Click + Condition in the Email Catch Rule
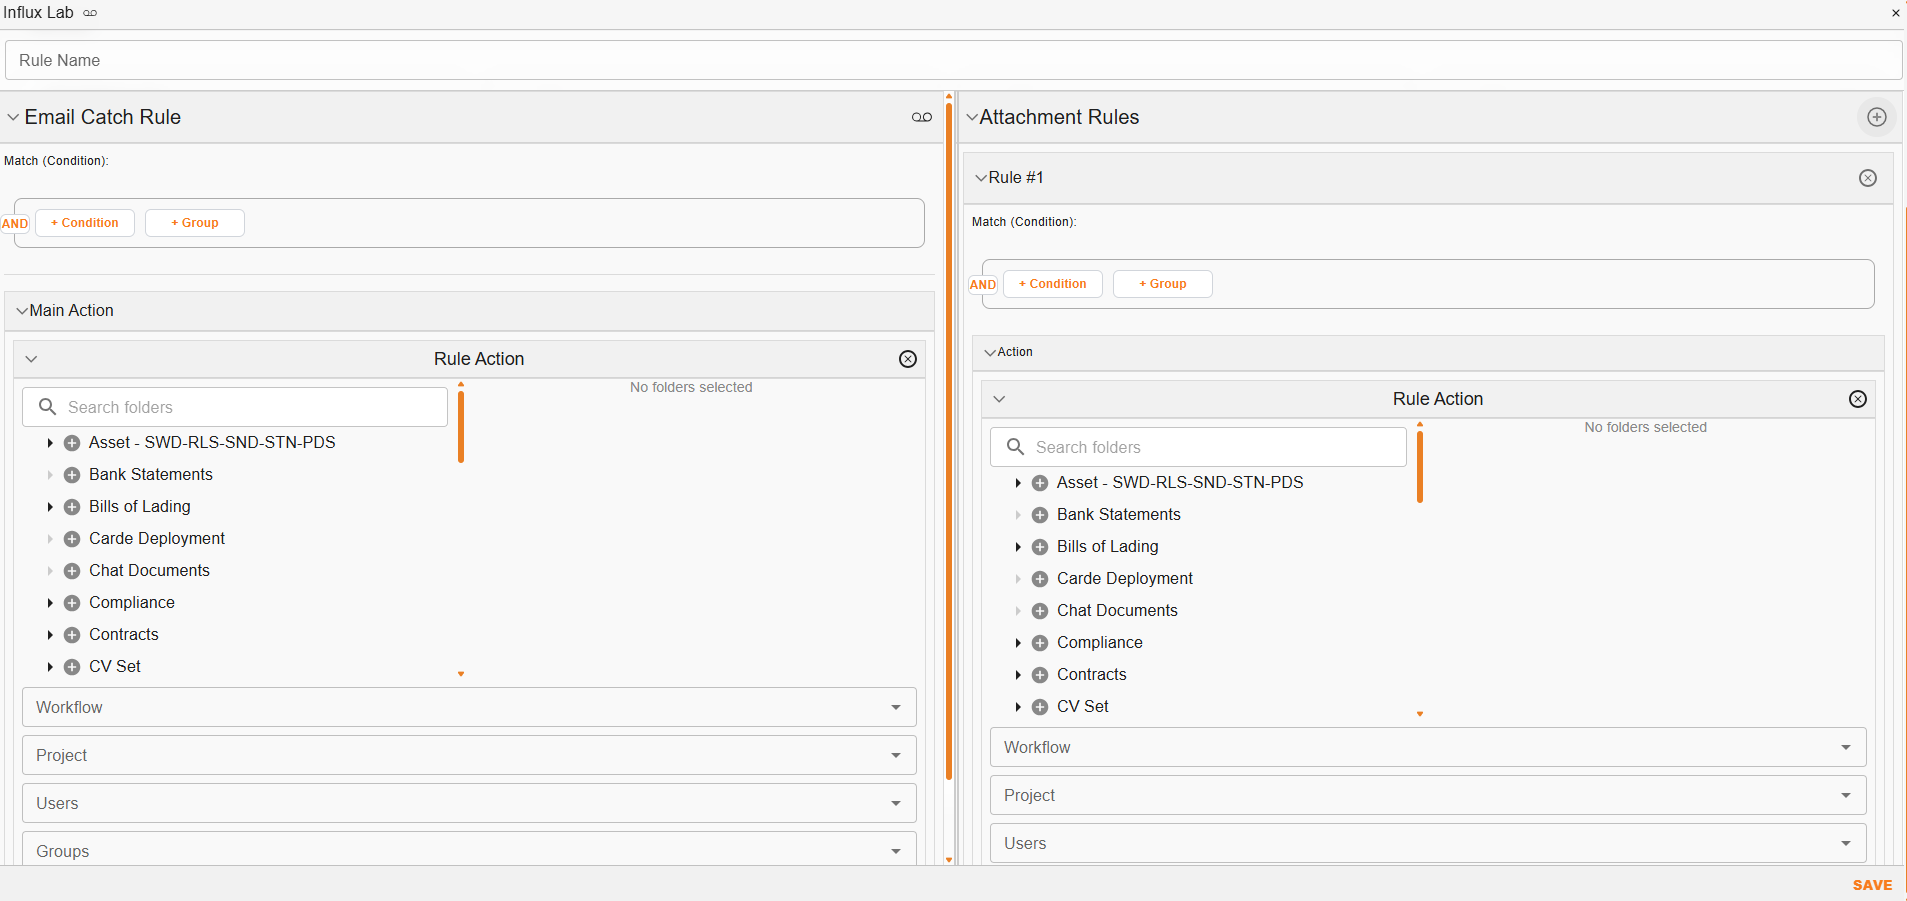Image resolution: width=1907 pixels, height=901 pixels. 84,222
